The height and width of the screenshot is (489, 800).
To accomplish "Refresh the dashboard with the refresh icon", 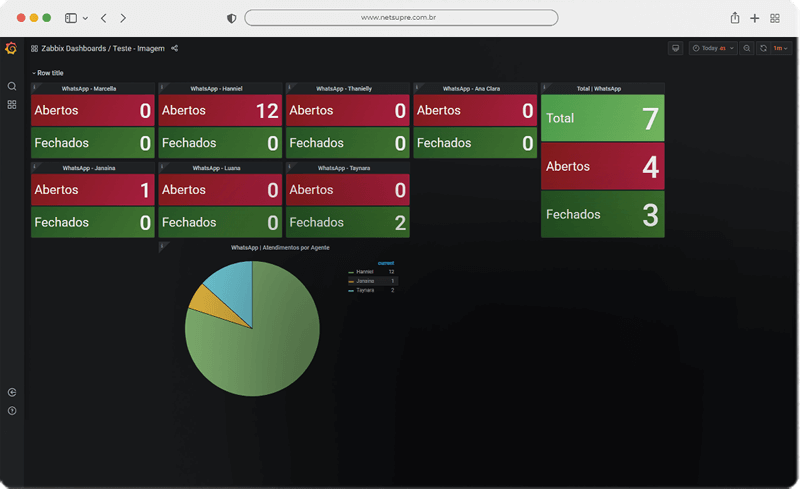I will click(x=763, y=48).
